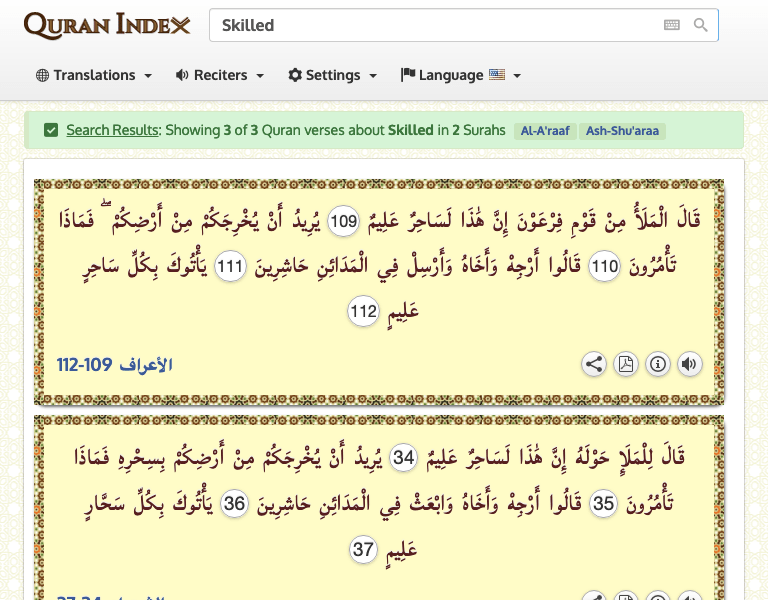Open the Quran Index logo homepage
Image resolution: width=768 pixels, height=600 pixels.
107,25
